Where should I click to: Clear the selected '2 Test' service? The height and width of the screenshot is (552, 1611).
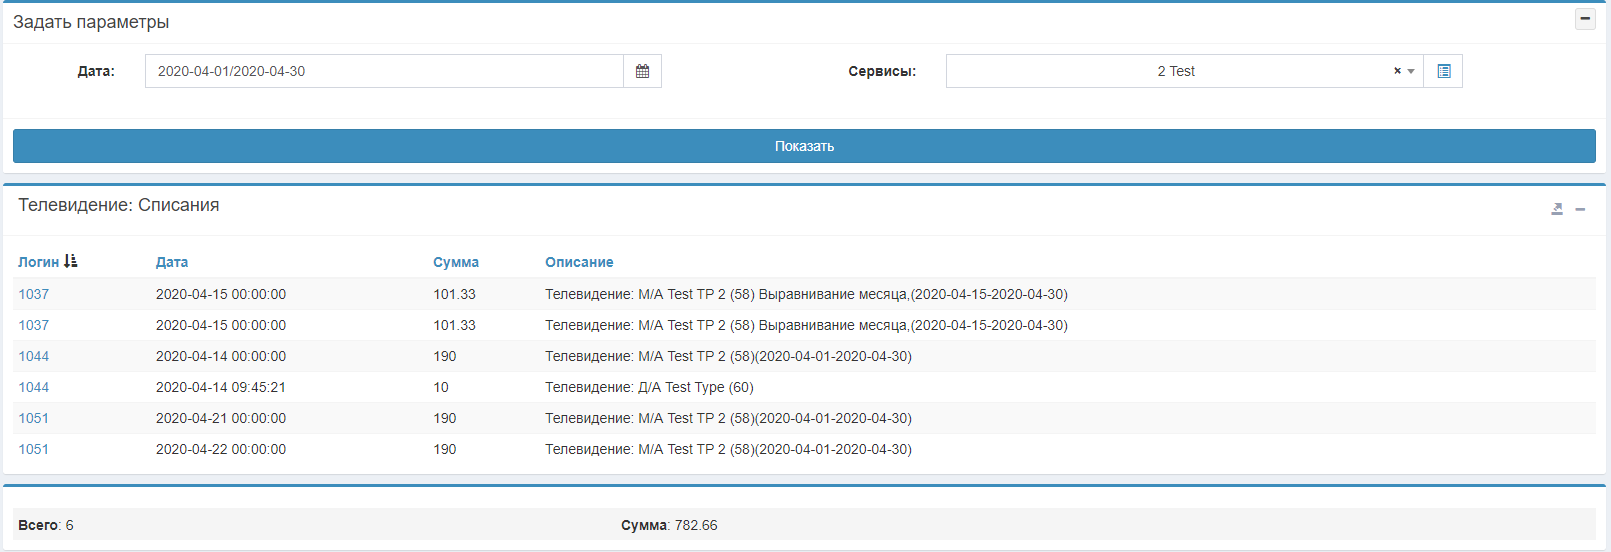click(x=1397, y=71)
